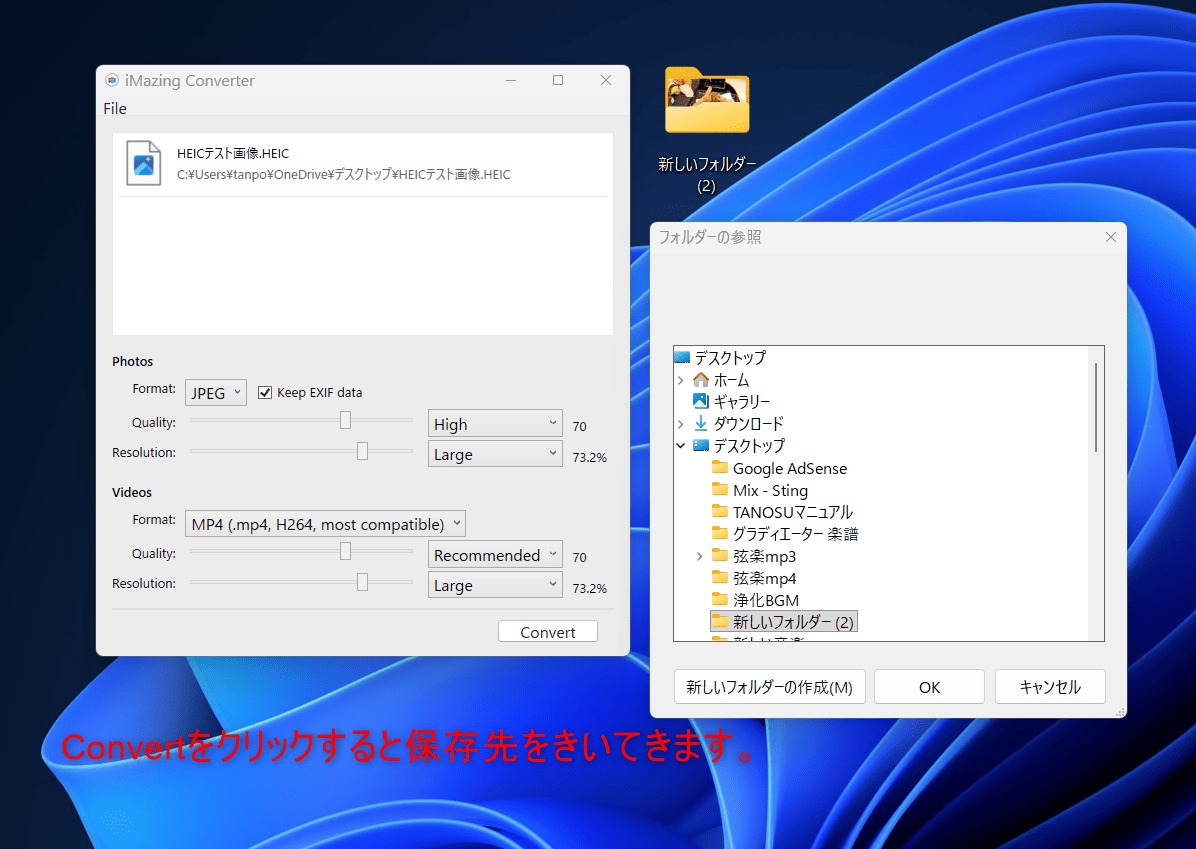Click OK in the folder browse dialog
Viewport: 1196px width, 849px height.
tap(929, 687)
